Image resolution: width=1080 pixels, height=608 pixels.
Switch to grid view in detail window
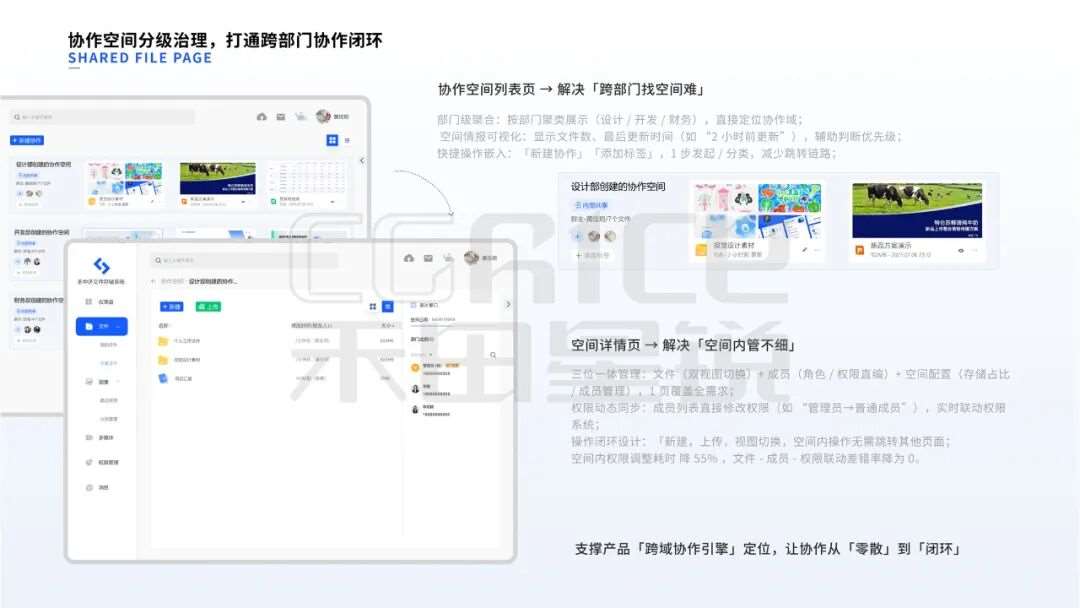[x=373, y=306]
